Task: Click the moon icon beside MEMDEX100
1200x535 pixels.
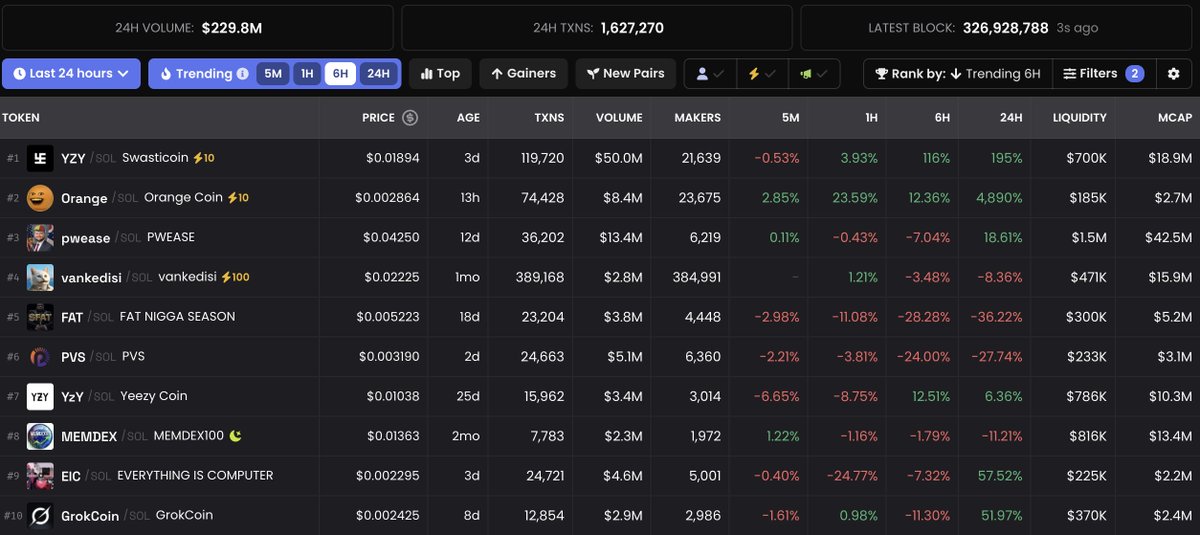Action: coord(235,436)
